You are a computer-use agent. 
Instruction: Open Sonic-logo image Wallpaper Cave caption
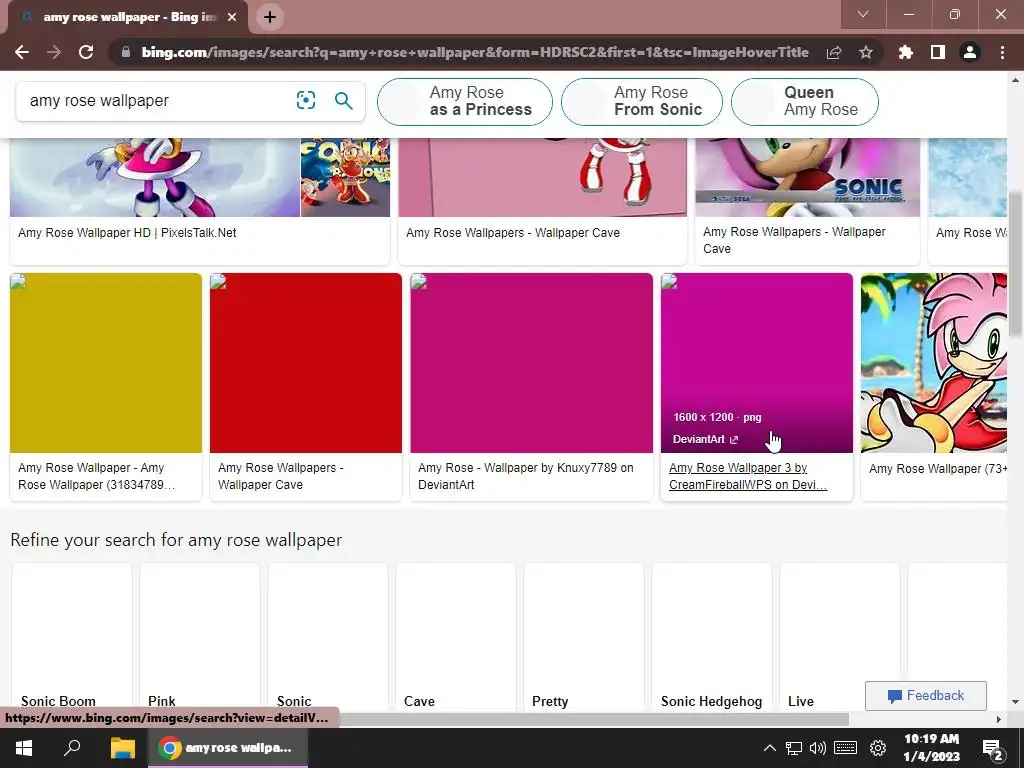click(794, 240)
